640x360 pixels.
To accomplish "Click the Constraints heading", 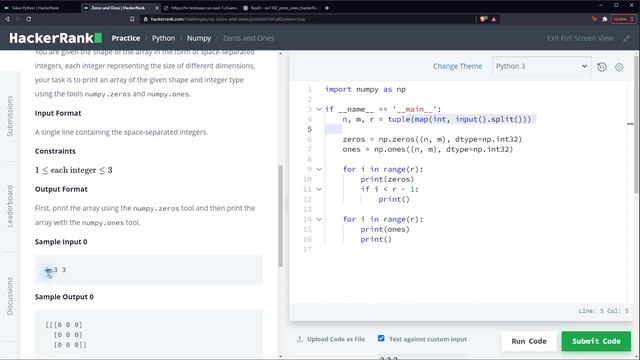I will click(x=55, y=151).
